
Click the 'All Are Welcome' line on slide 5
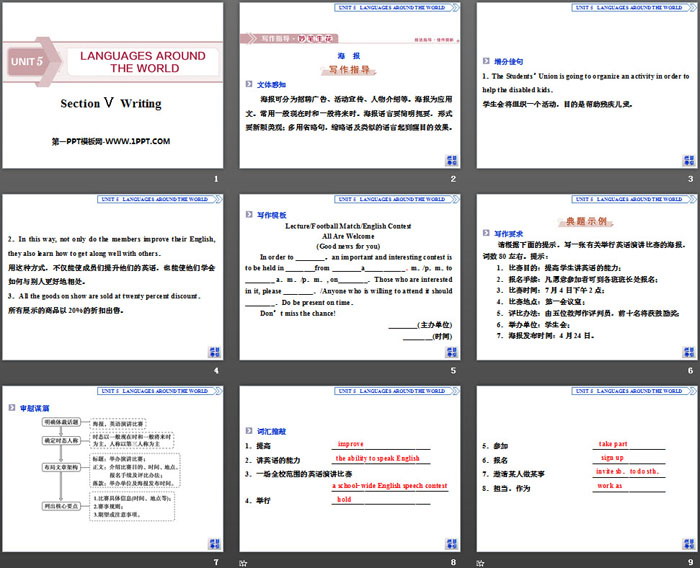(x=348, y=236)
